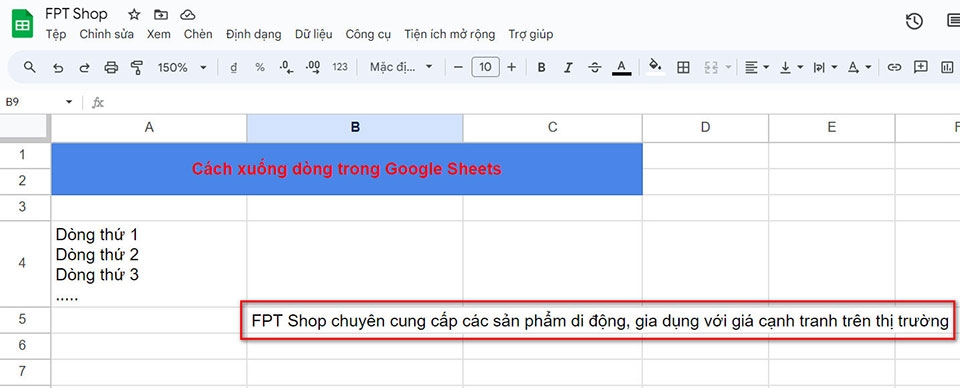Insert a chart
Image resolution: width=960 pixels, height=388 pixels.
pyautogui.click(x=947, y=68)
